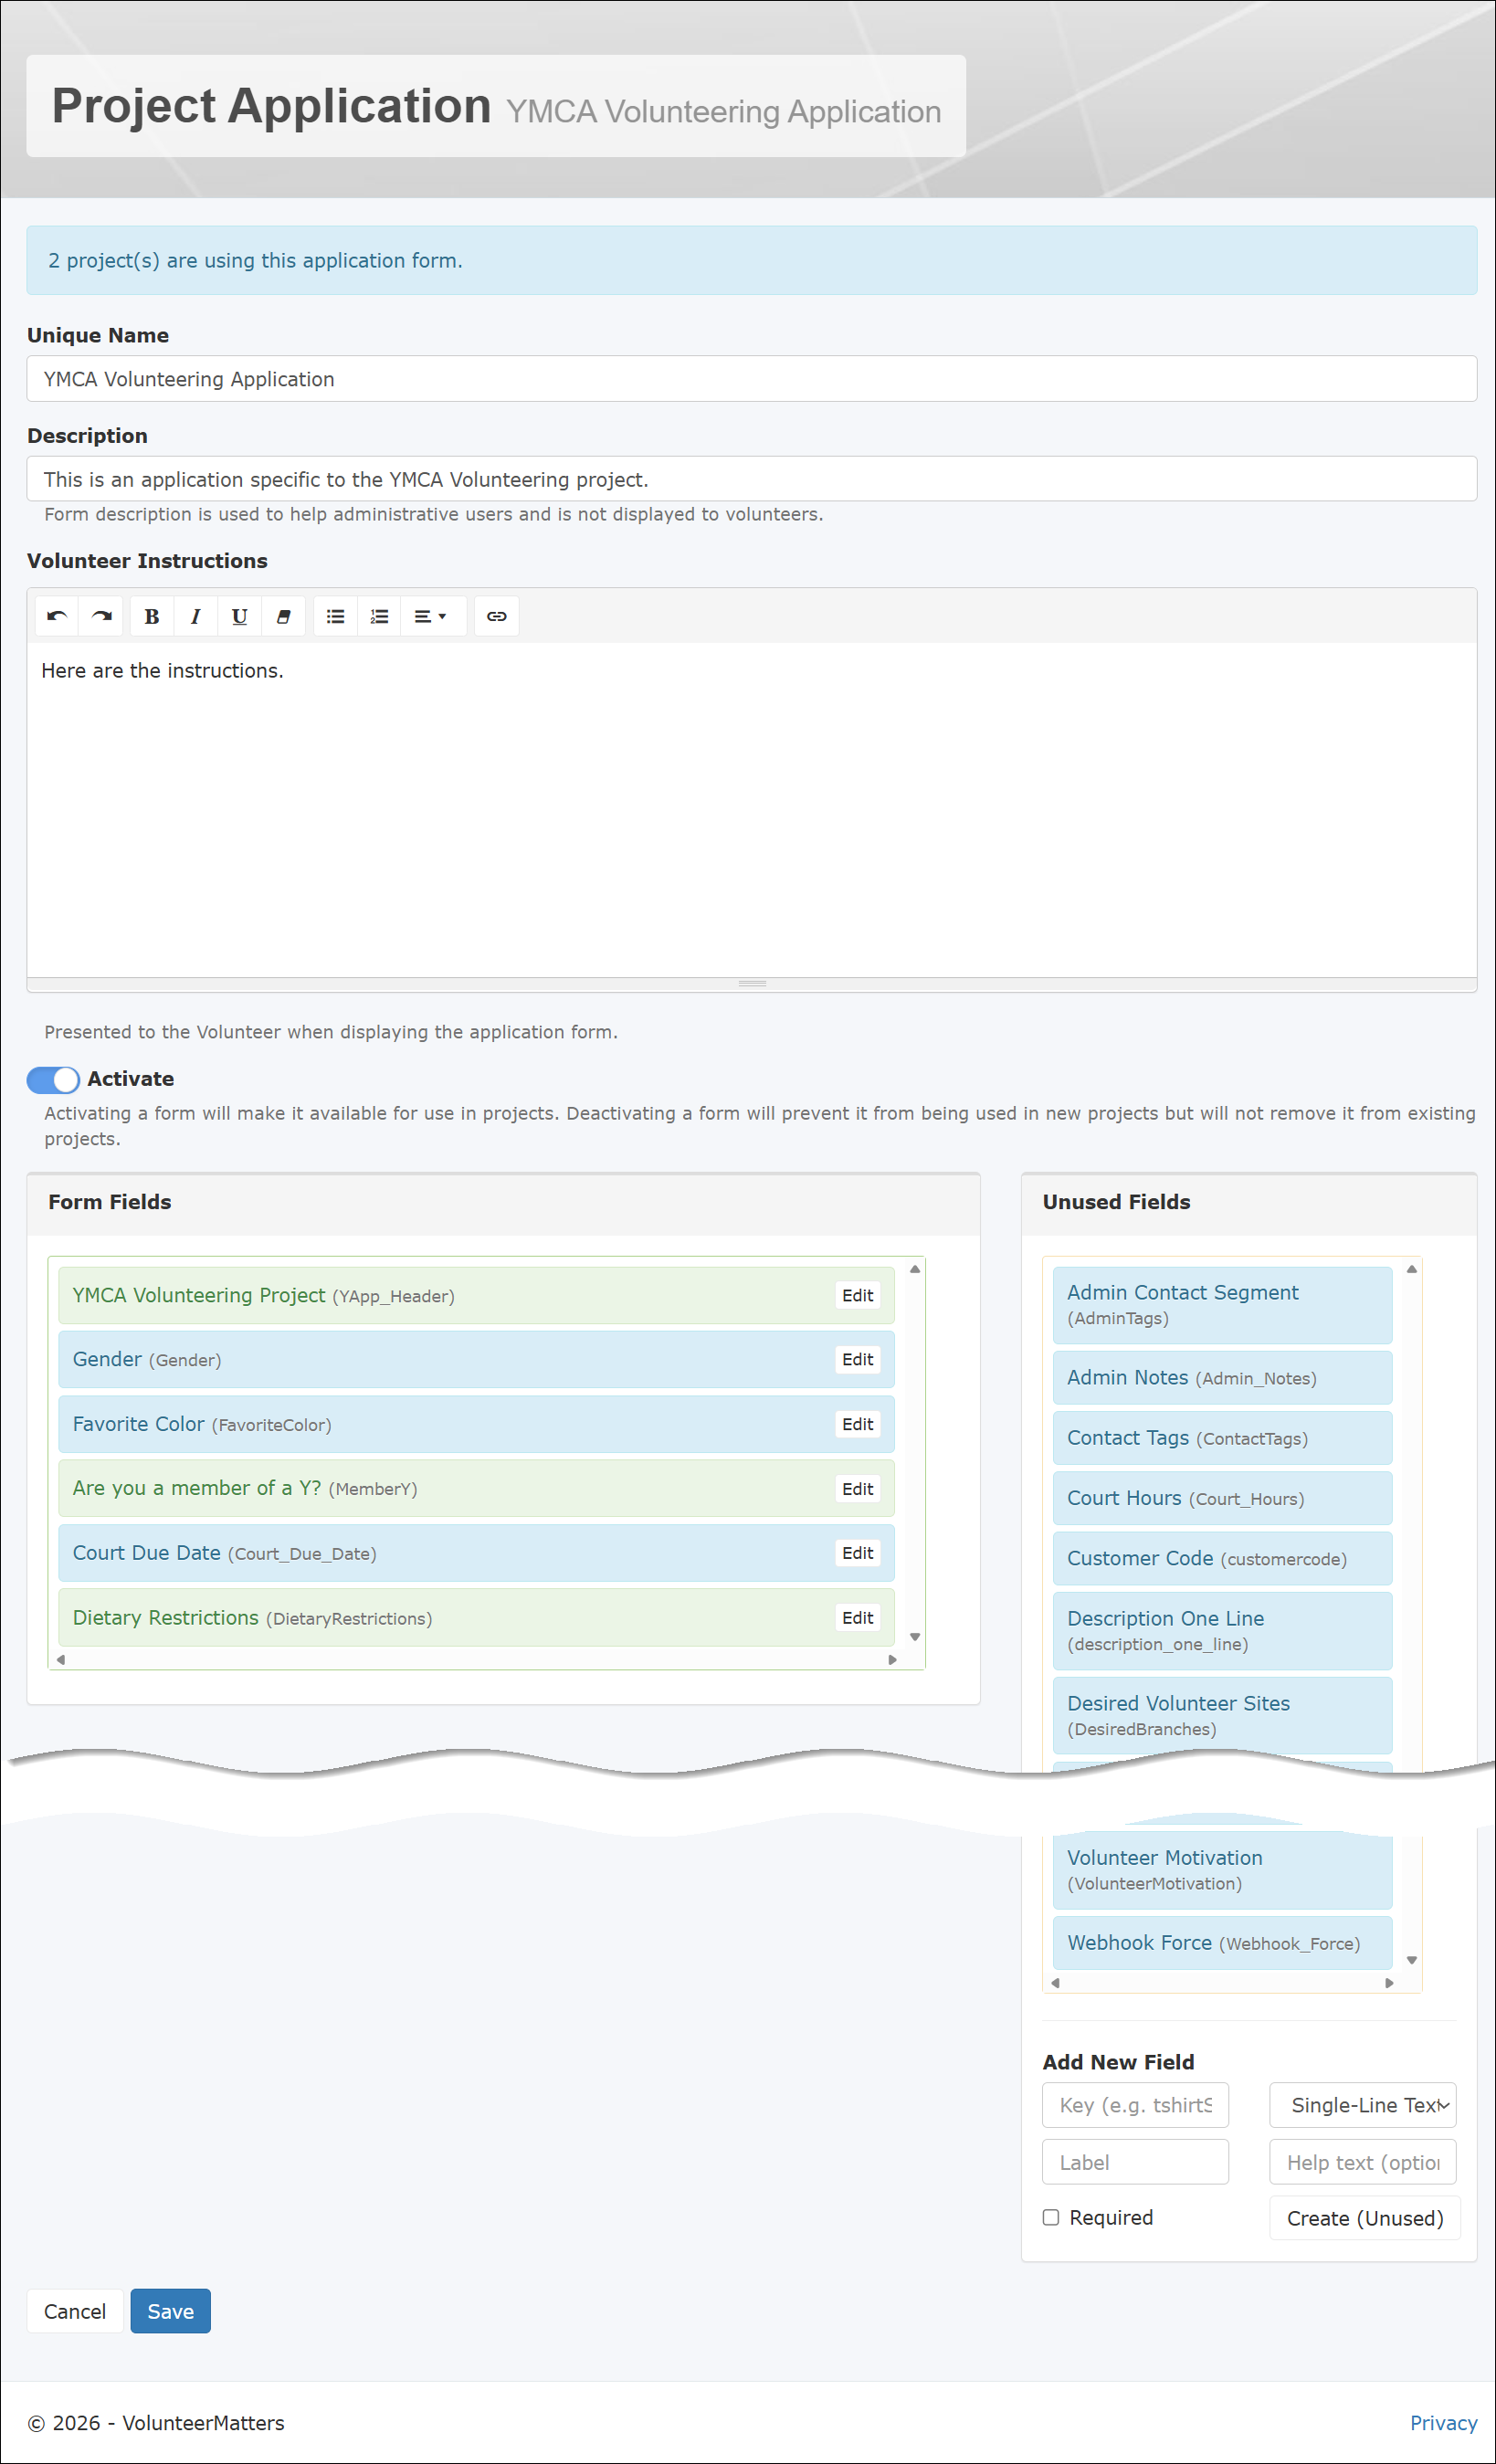Open the field type dropdown
Image resolution: width=1496 pixels, height=2464 pixels.
tap(1363, 2105)
